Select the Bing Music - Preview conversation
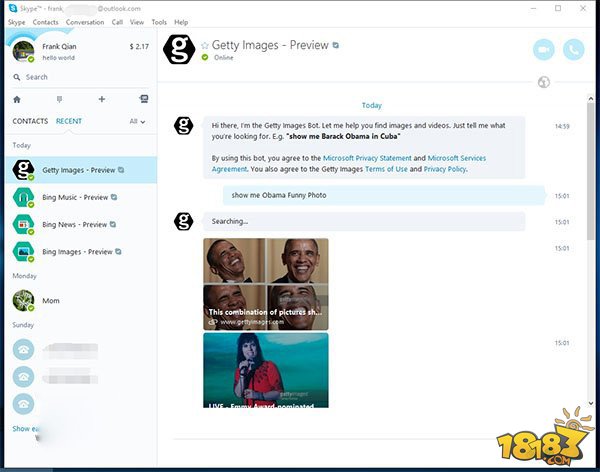This screenshot has height=472, width=600. point(75,197)
